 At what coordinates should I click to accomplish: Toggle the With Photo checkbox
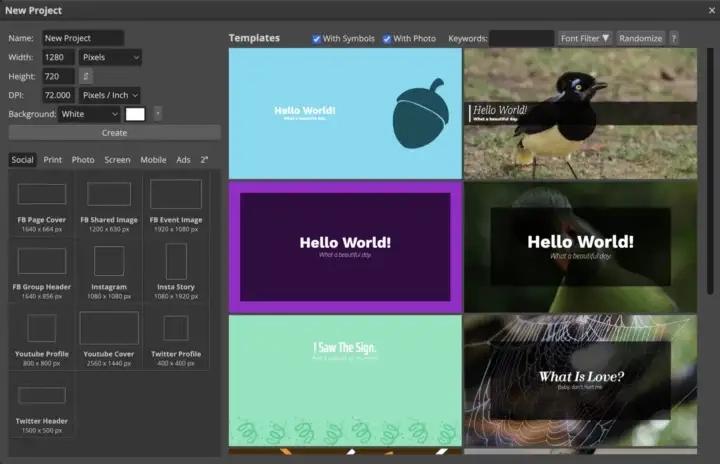(x=387, y=39)
